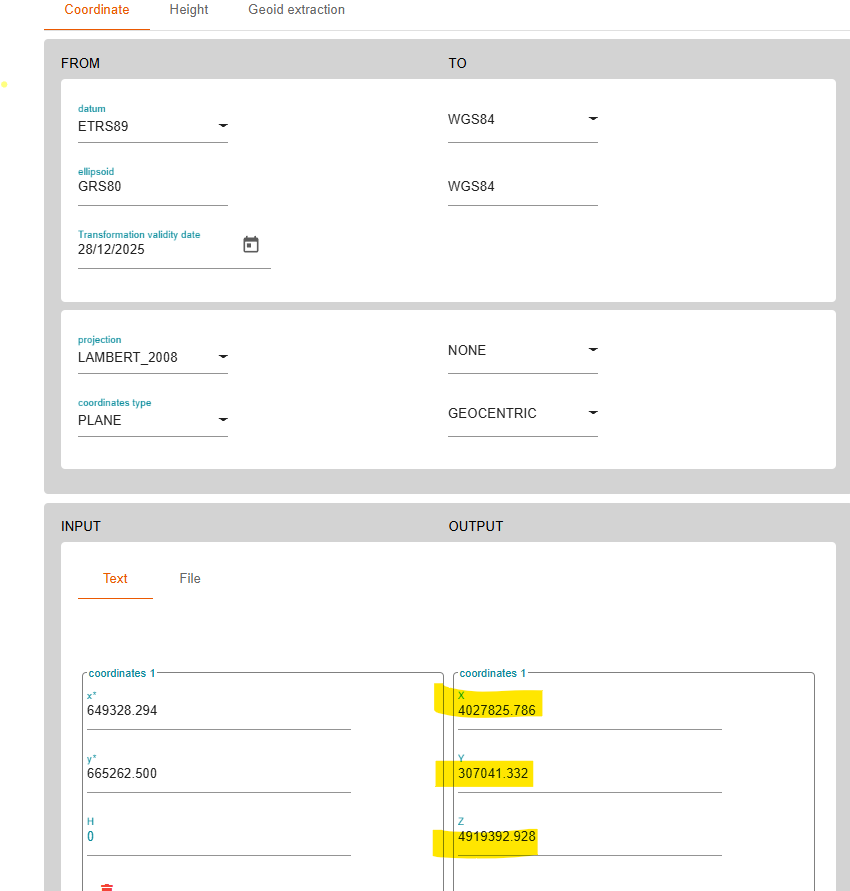Click the output Z value 4919392.928
Screen dimensions: 850x891
(587, 837)
